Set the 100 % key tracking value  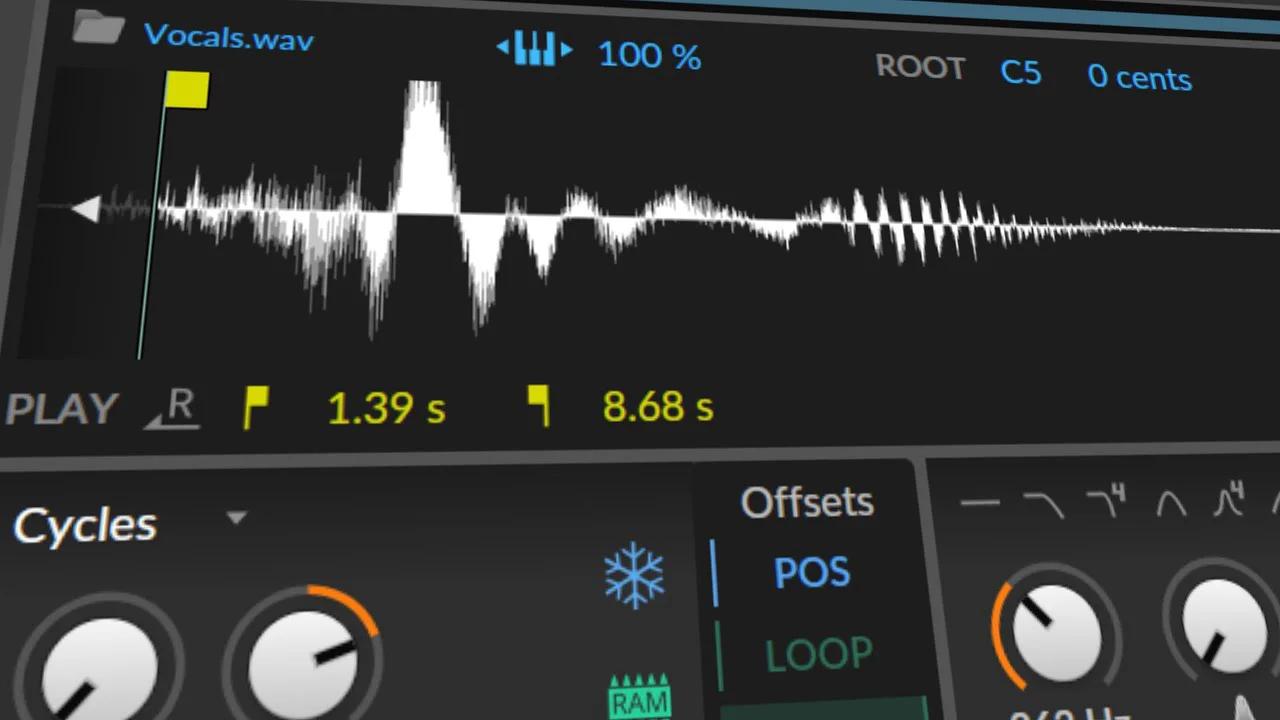(x=649, y=55)
